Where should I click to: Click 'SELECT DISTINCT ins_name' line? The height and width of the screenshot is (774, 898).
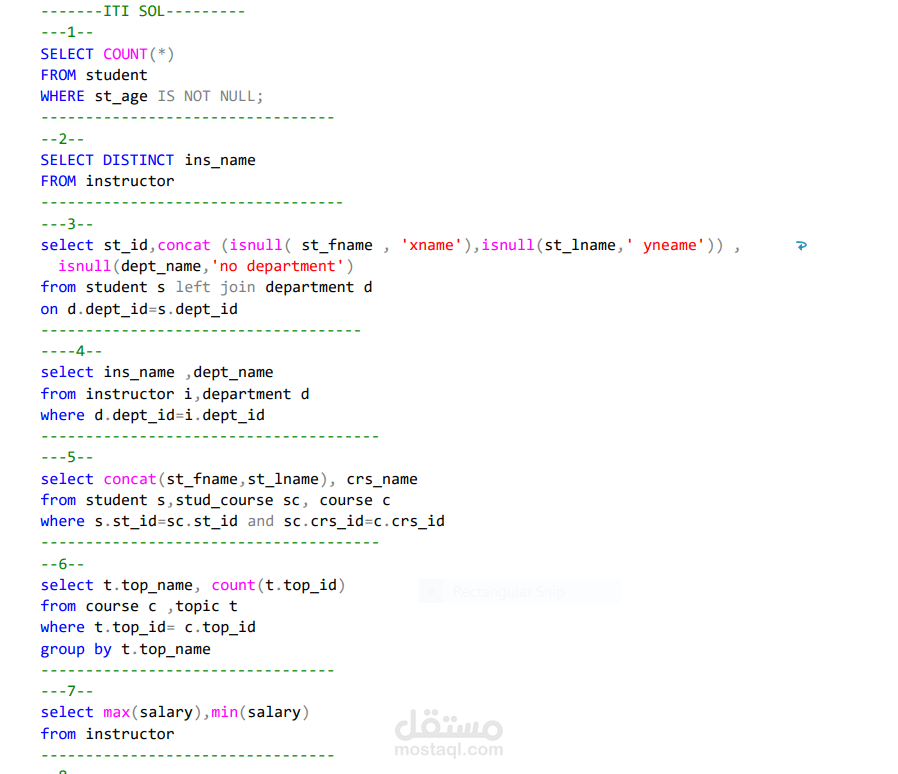pyautogui.click(x=148, y=160)
